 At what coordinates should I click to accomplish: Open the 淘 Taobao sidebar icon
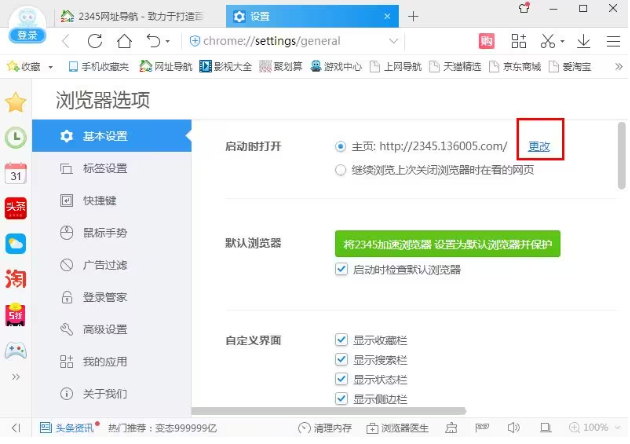click(16, 278)
